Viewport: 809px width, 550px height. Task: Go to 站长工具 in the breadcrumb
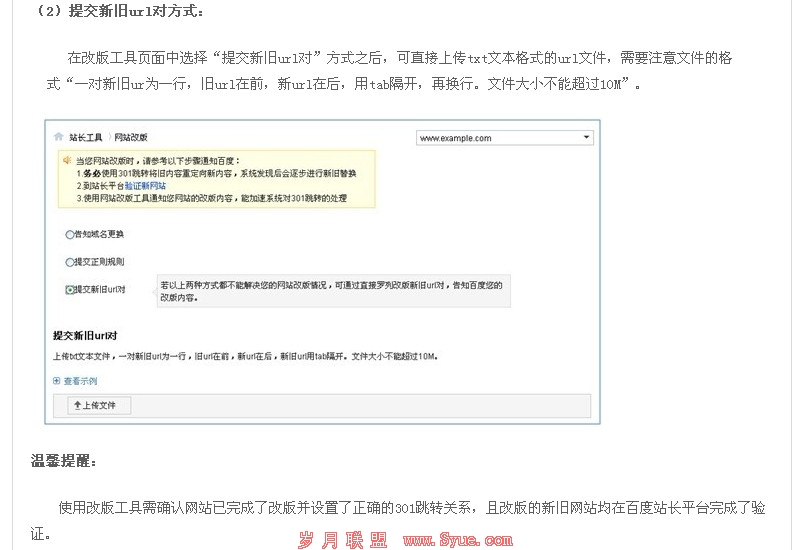click(x=86, y=137)
